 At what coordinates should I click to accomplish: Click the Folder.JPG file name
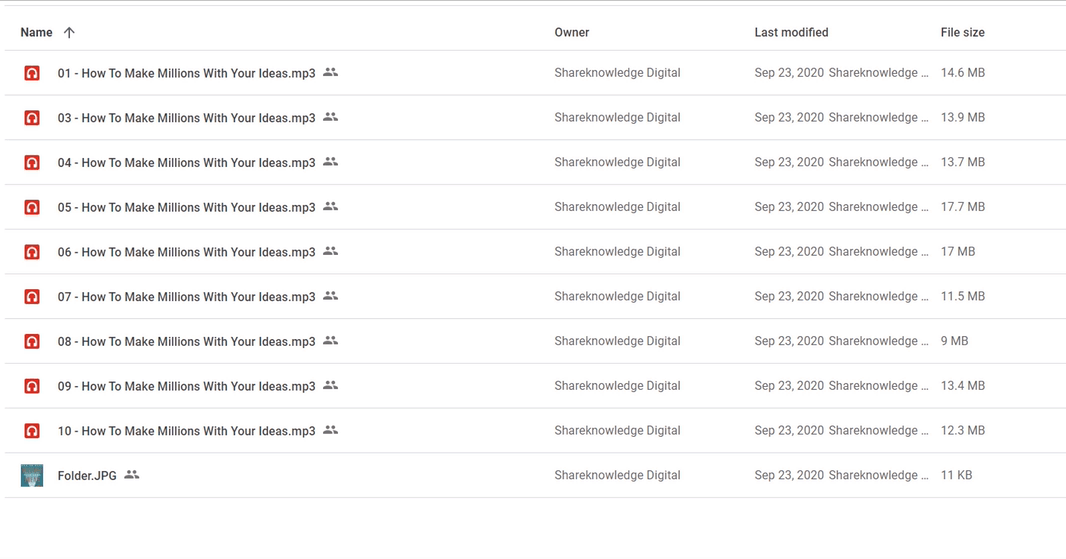click(87, 476)
